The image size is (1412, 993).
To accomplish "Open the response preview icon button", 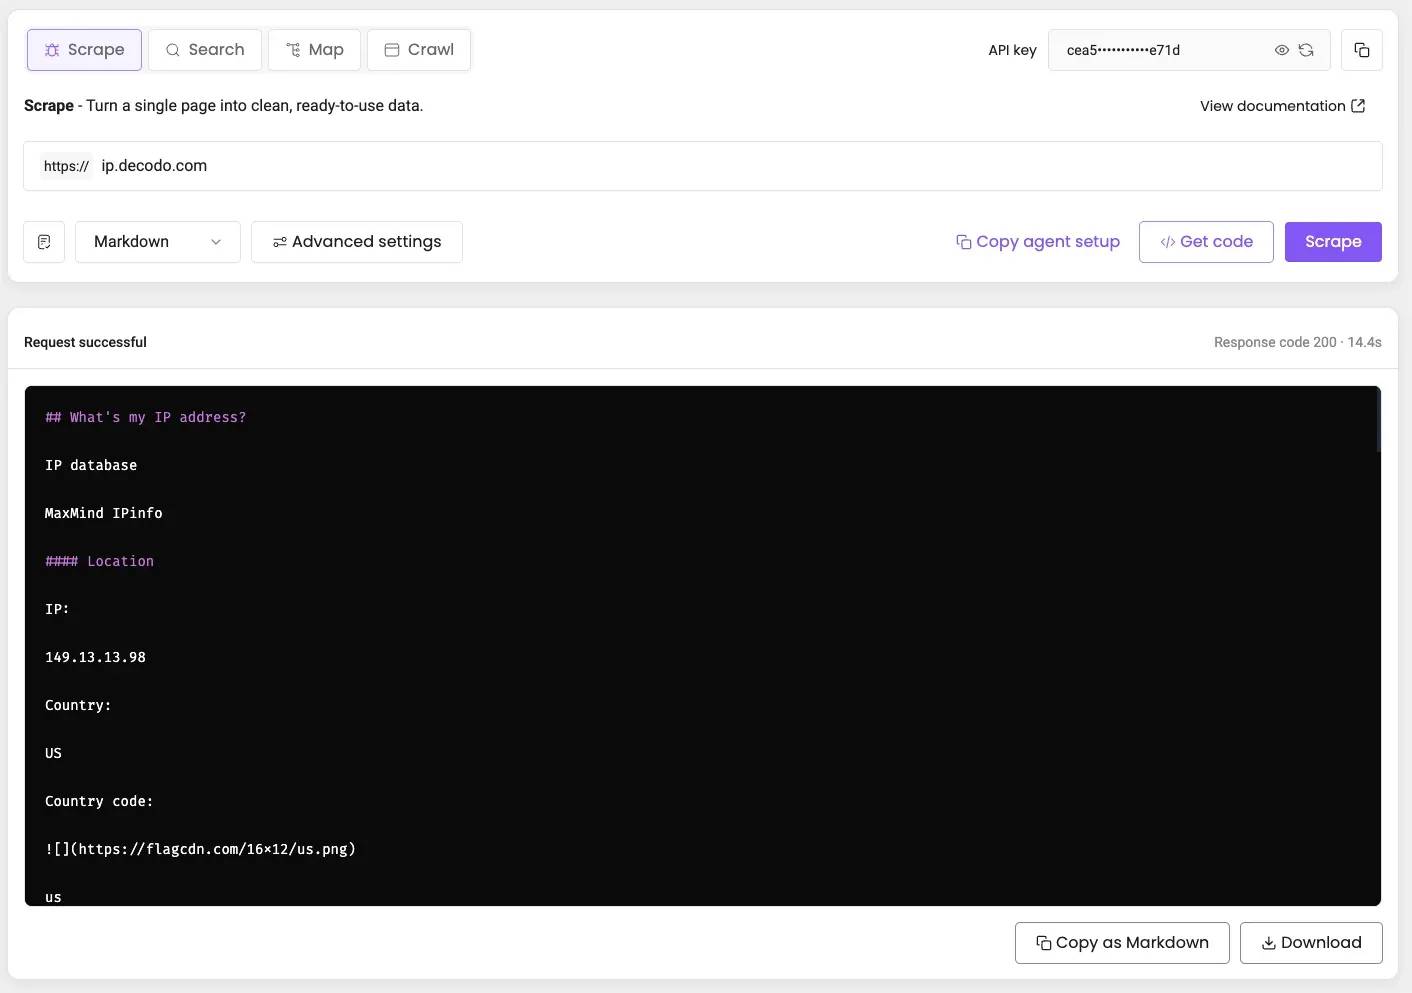I will pos(44,242).
